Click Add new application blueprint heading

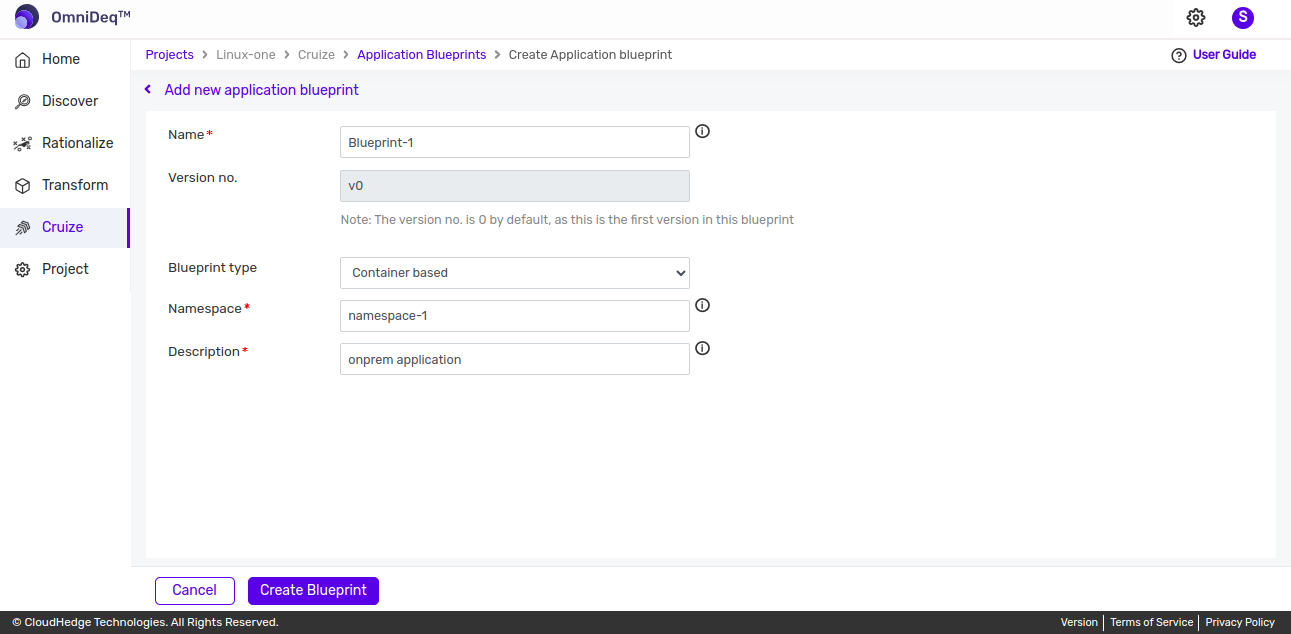click(x=262, y=90)
